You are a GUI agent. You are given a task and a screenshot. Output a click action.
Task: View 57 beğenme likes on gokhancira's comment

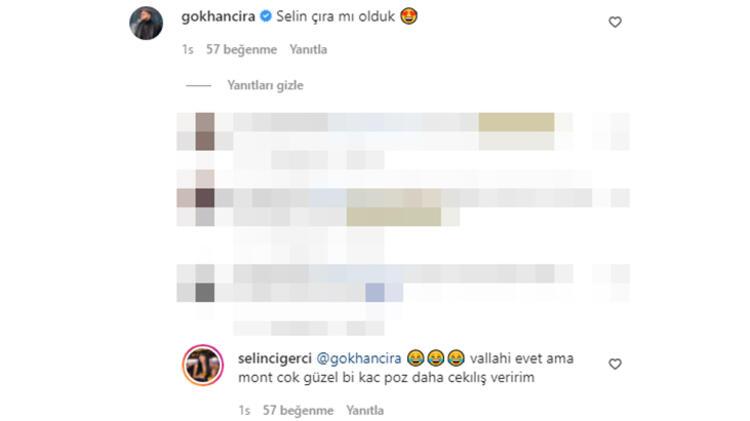point(242,50)
